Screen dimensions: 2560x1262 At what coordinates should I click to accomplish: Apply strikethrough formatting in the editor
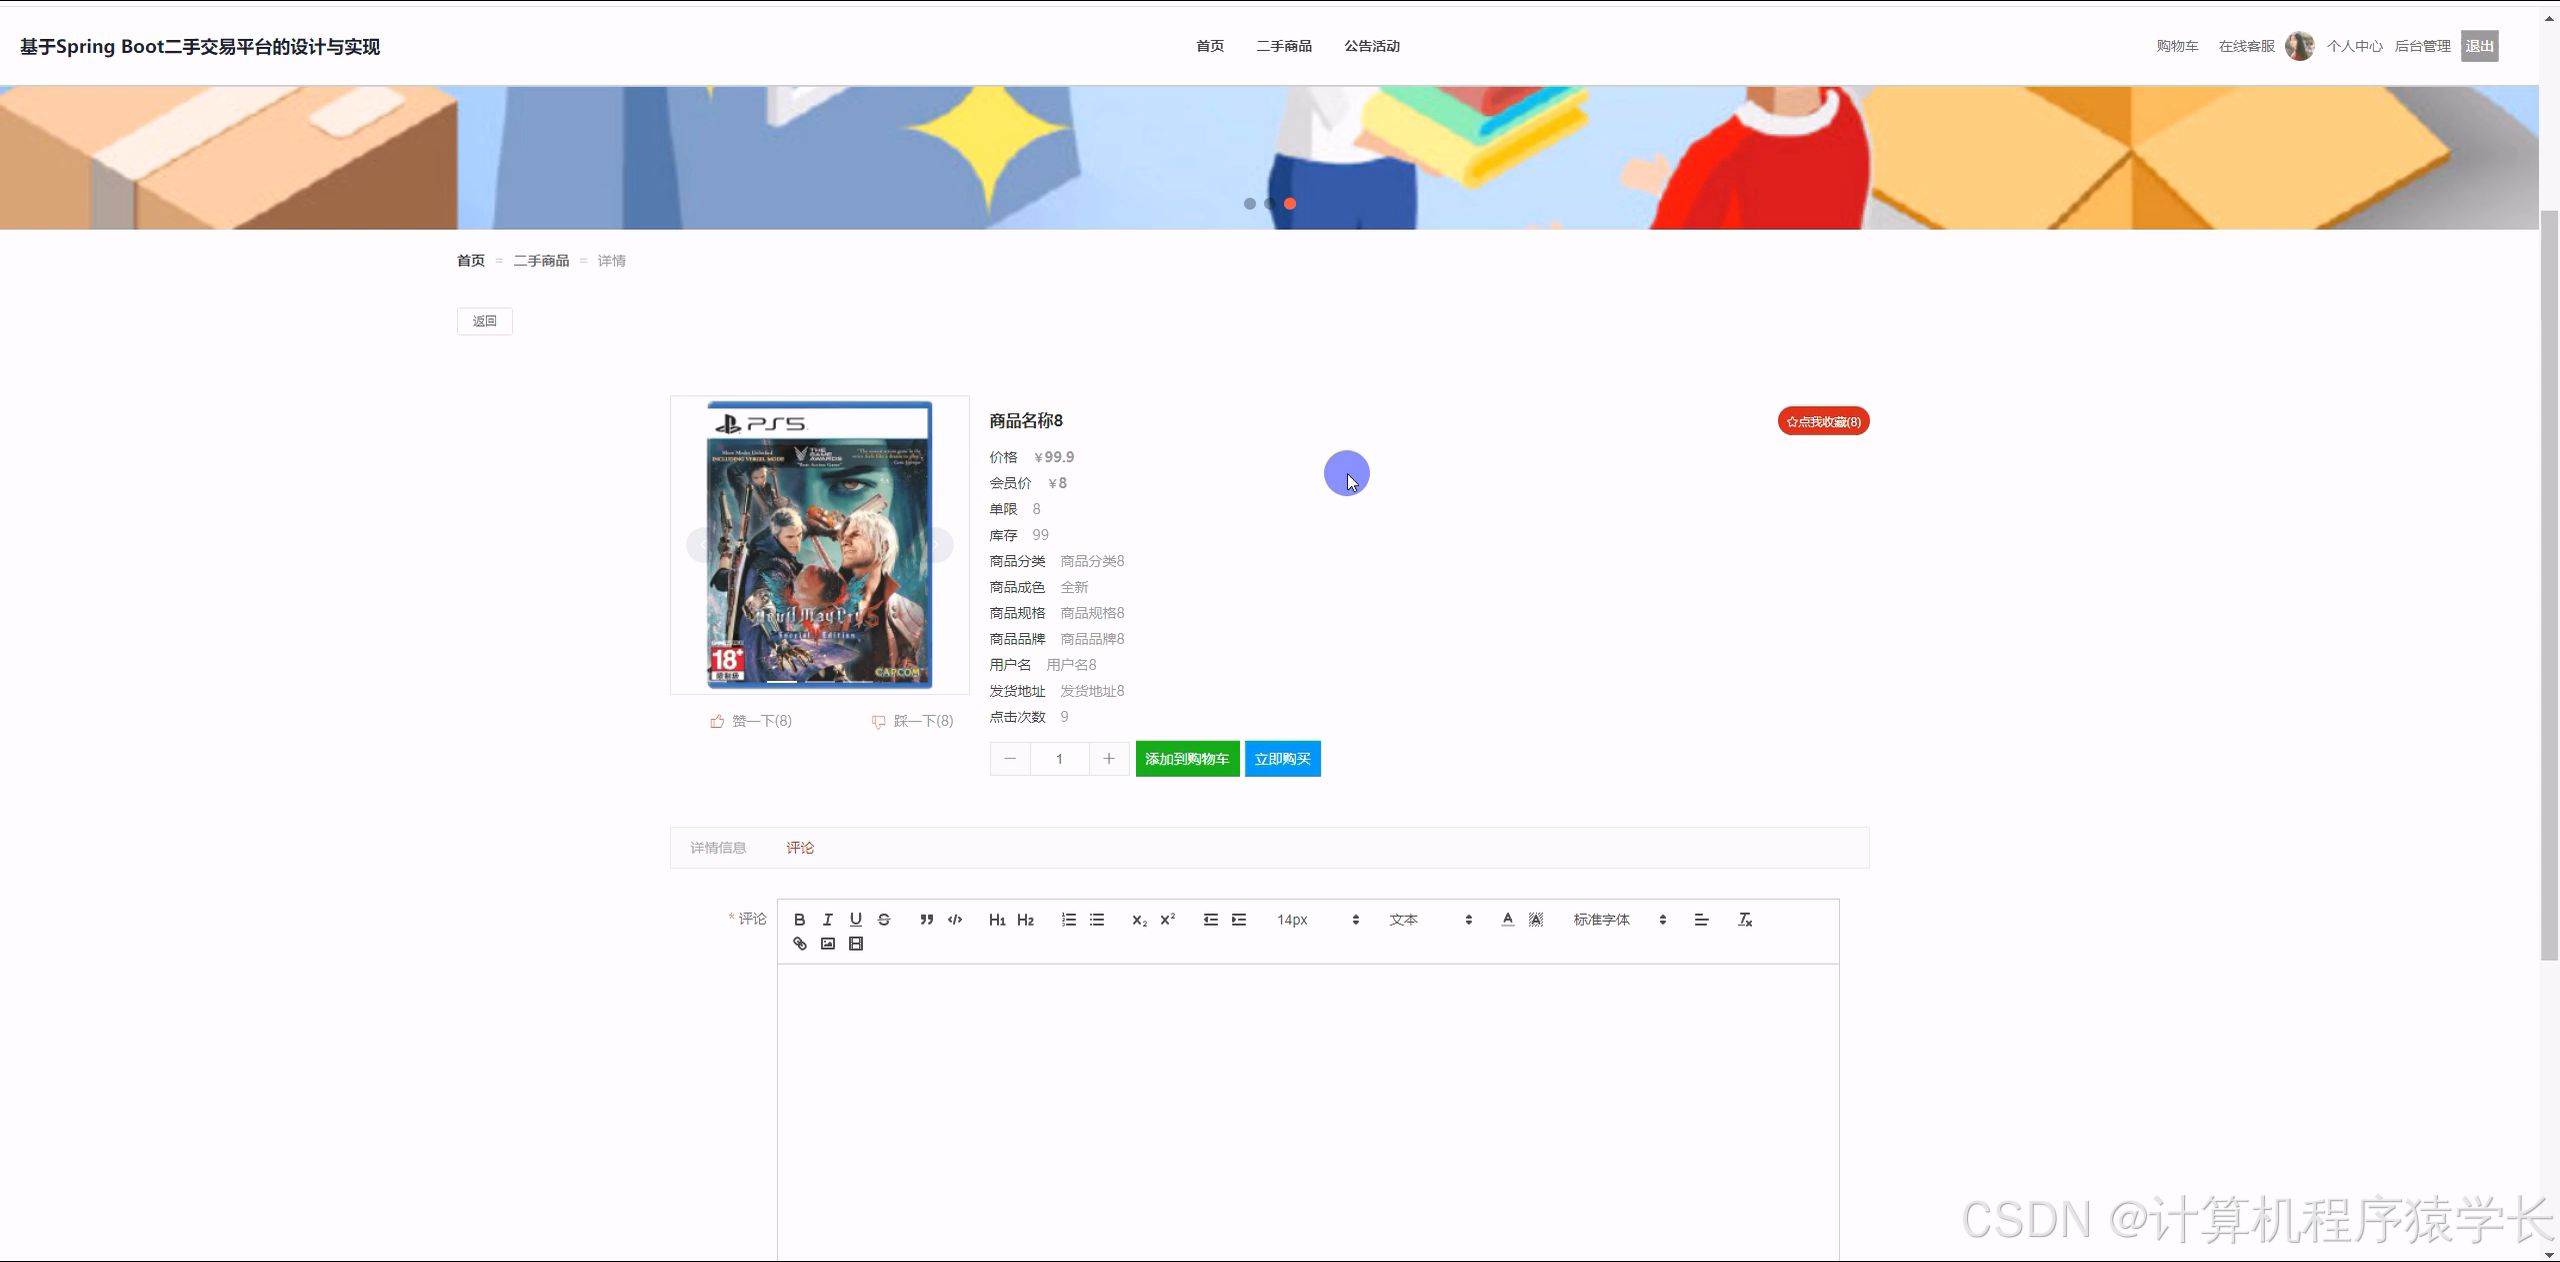(x=884, y=919)
